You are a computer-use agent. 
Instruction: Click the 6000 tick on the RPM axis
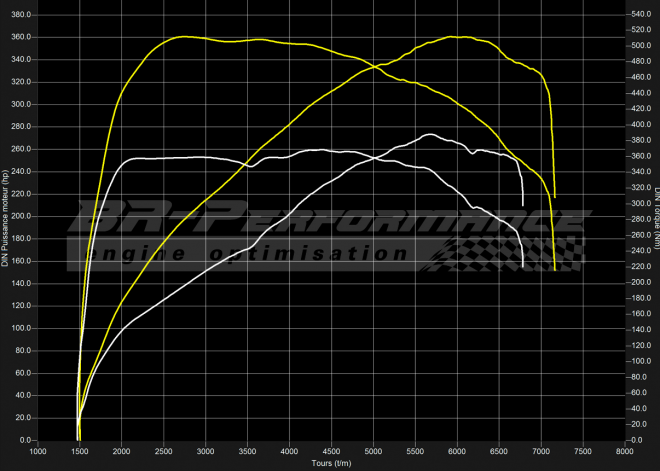point(457,451)
